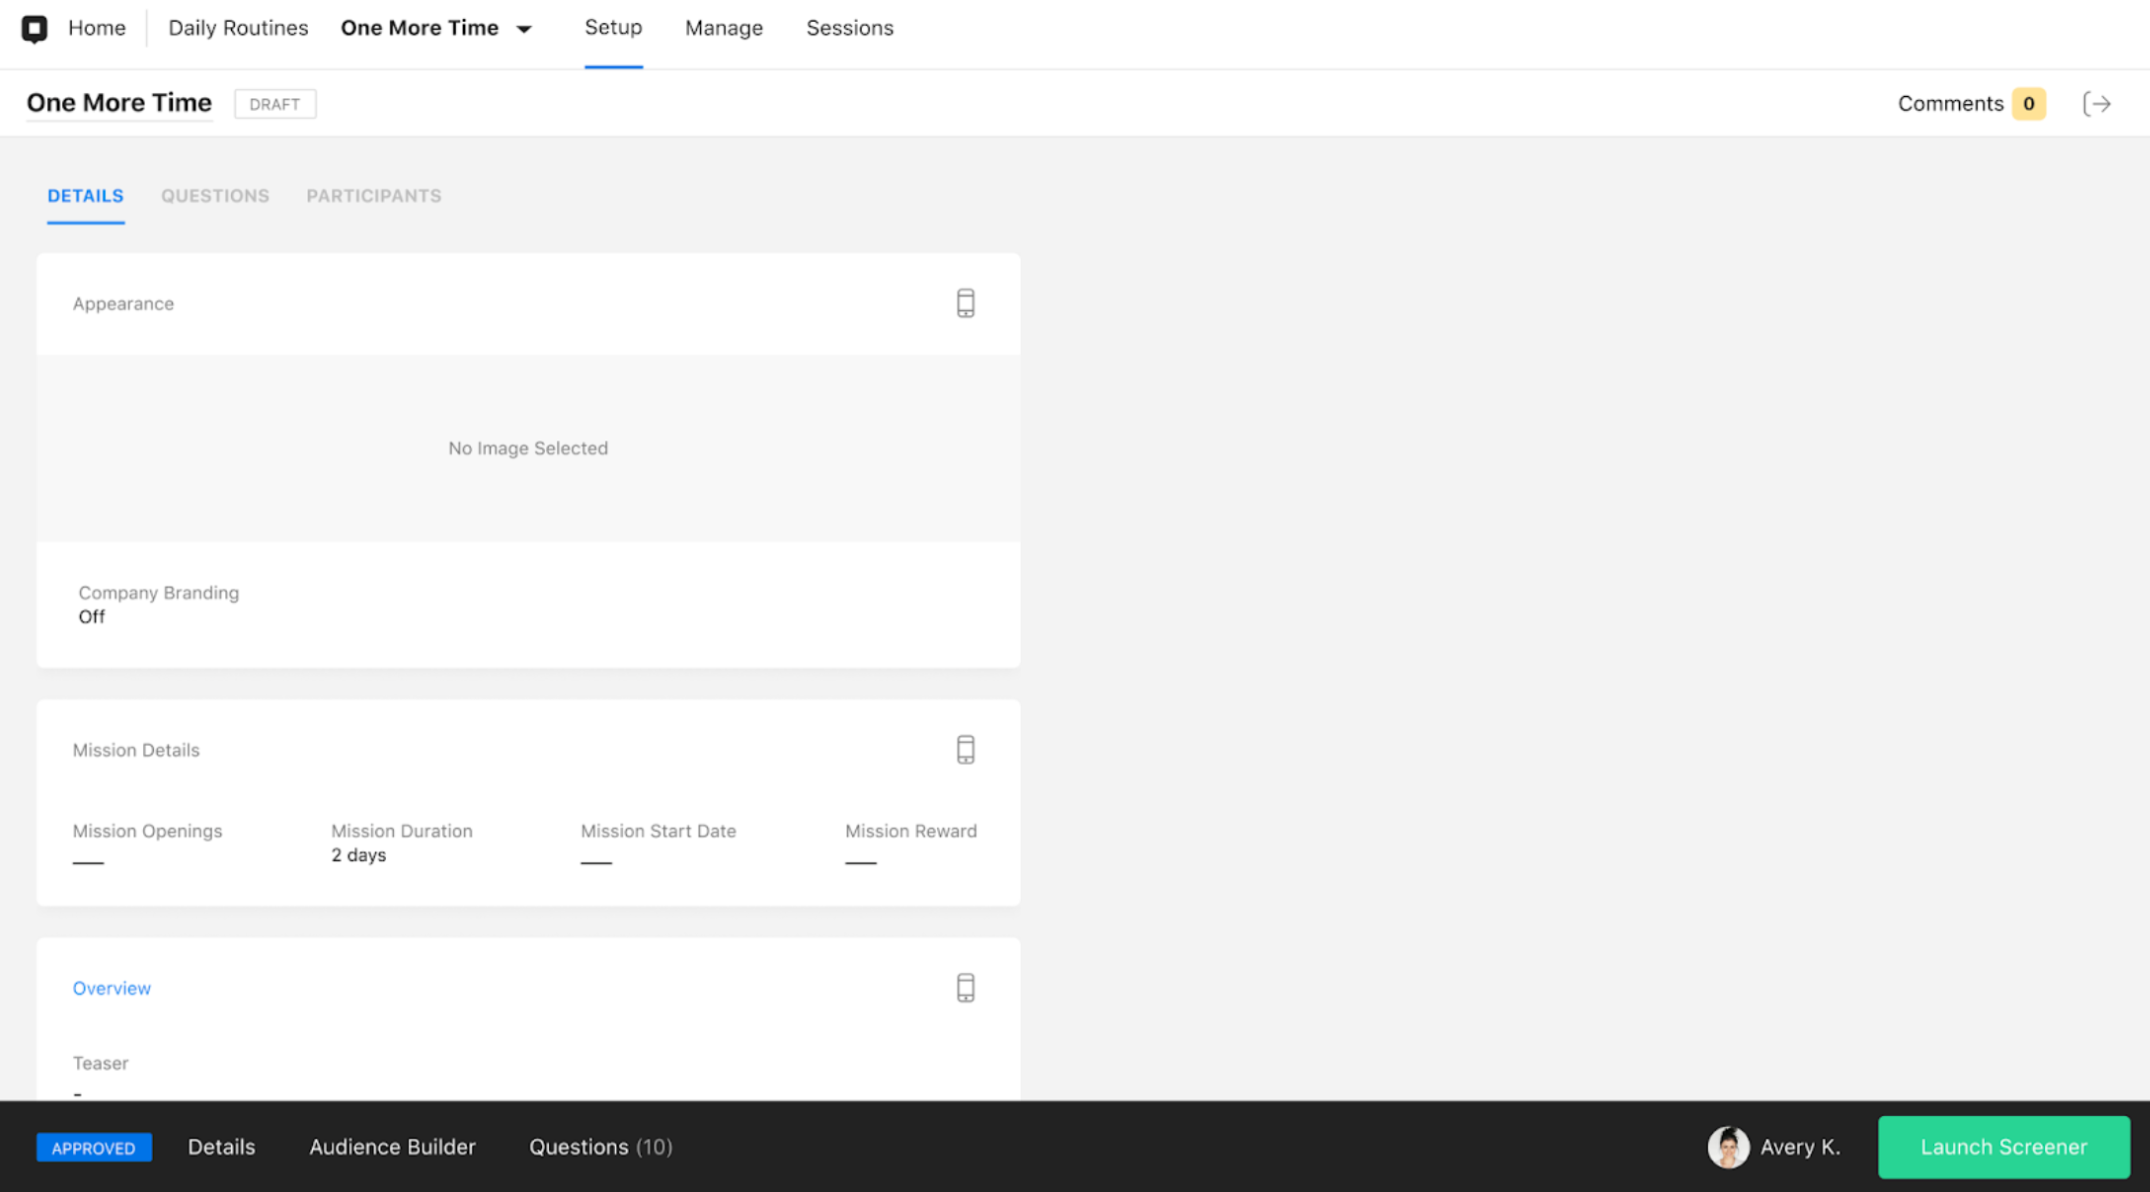The height and width of the screenshot is (1192, 2150).
Task: Open Details in bottom bar
Action: click(221, 1147)
